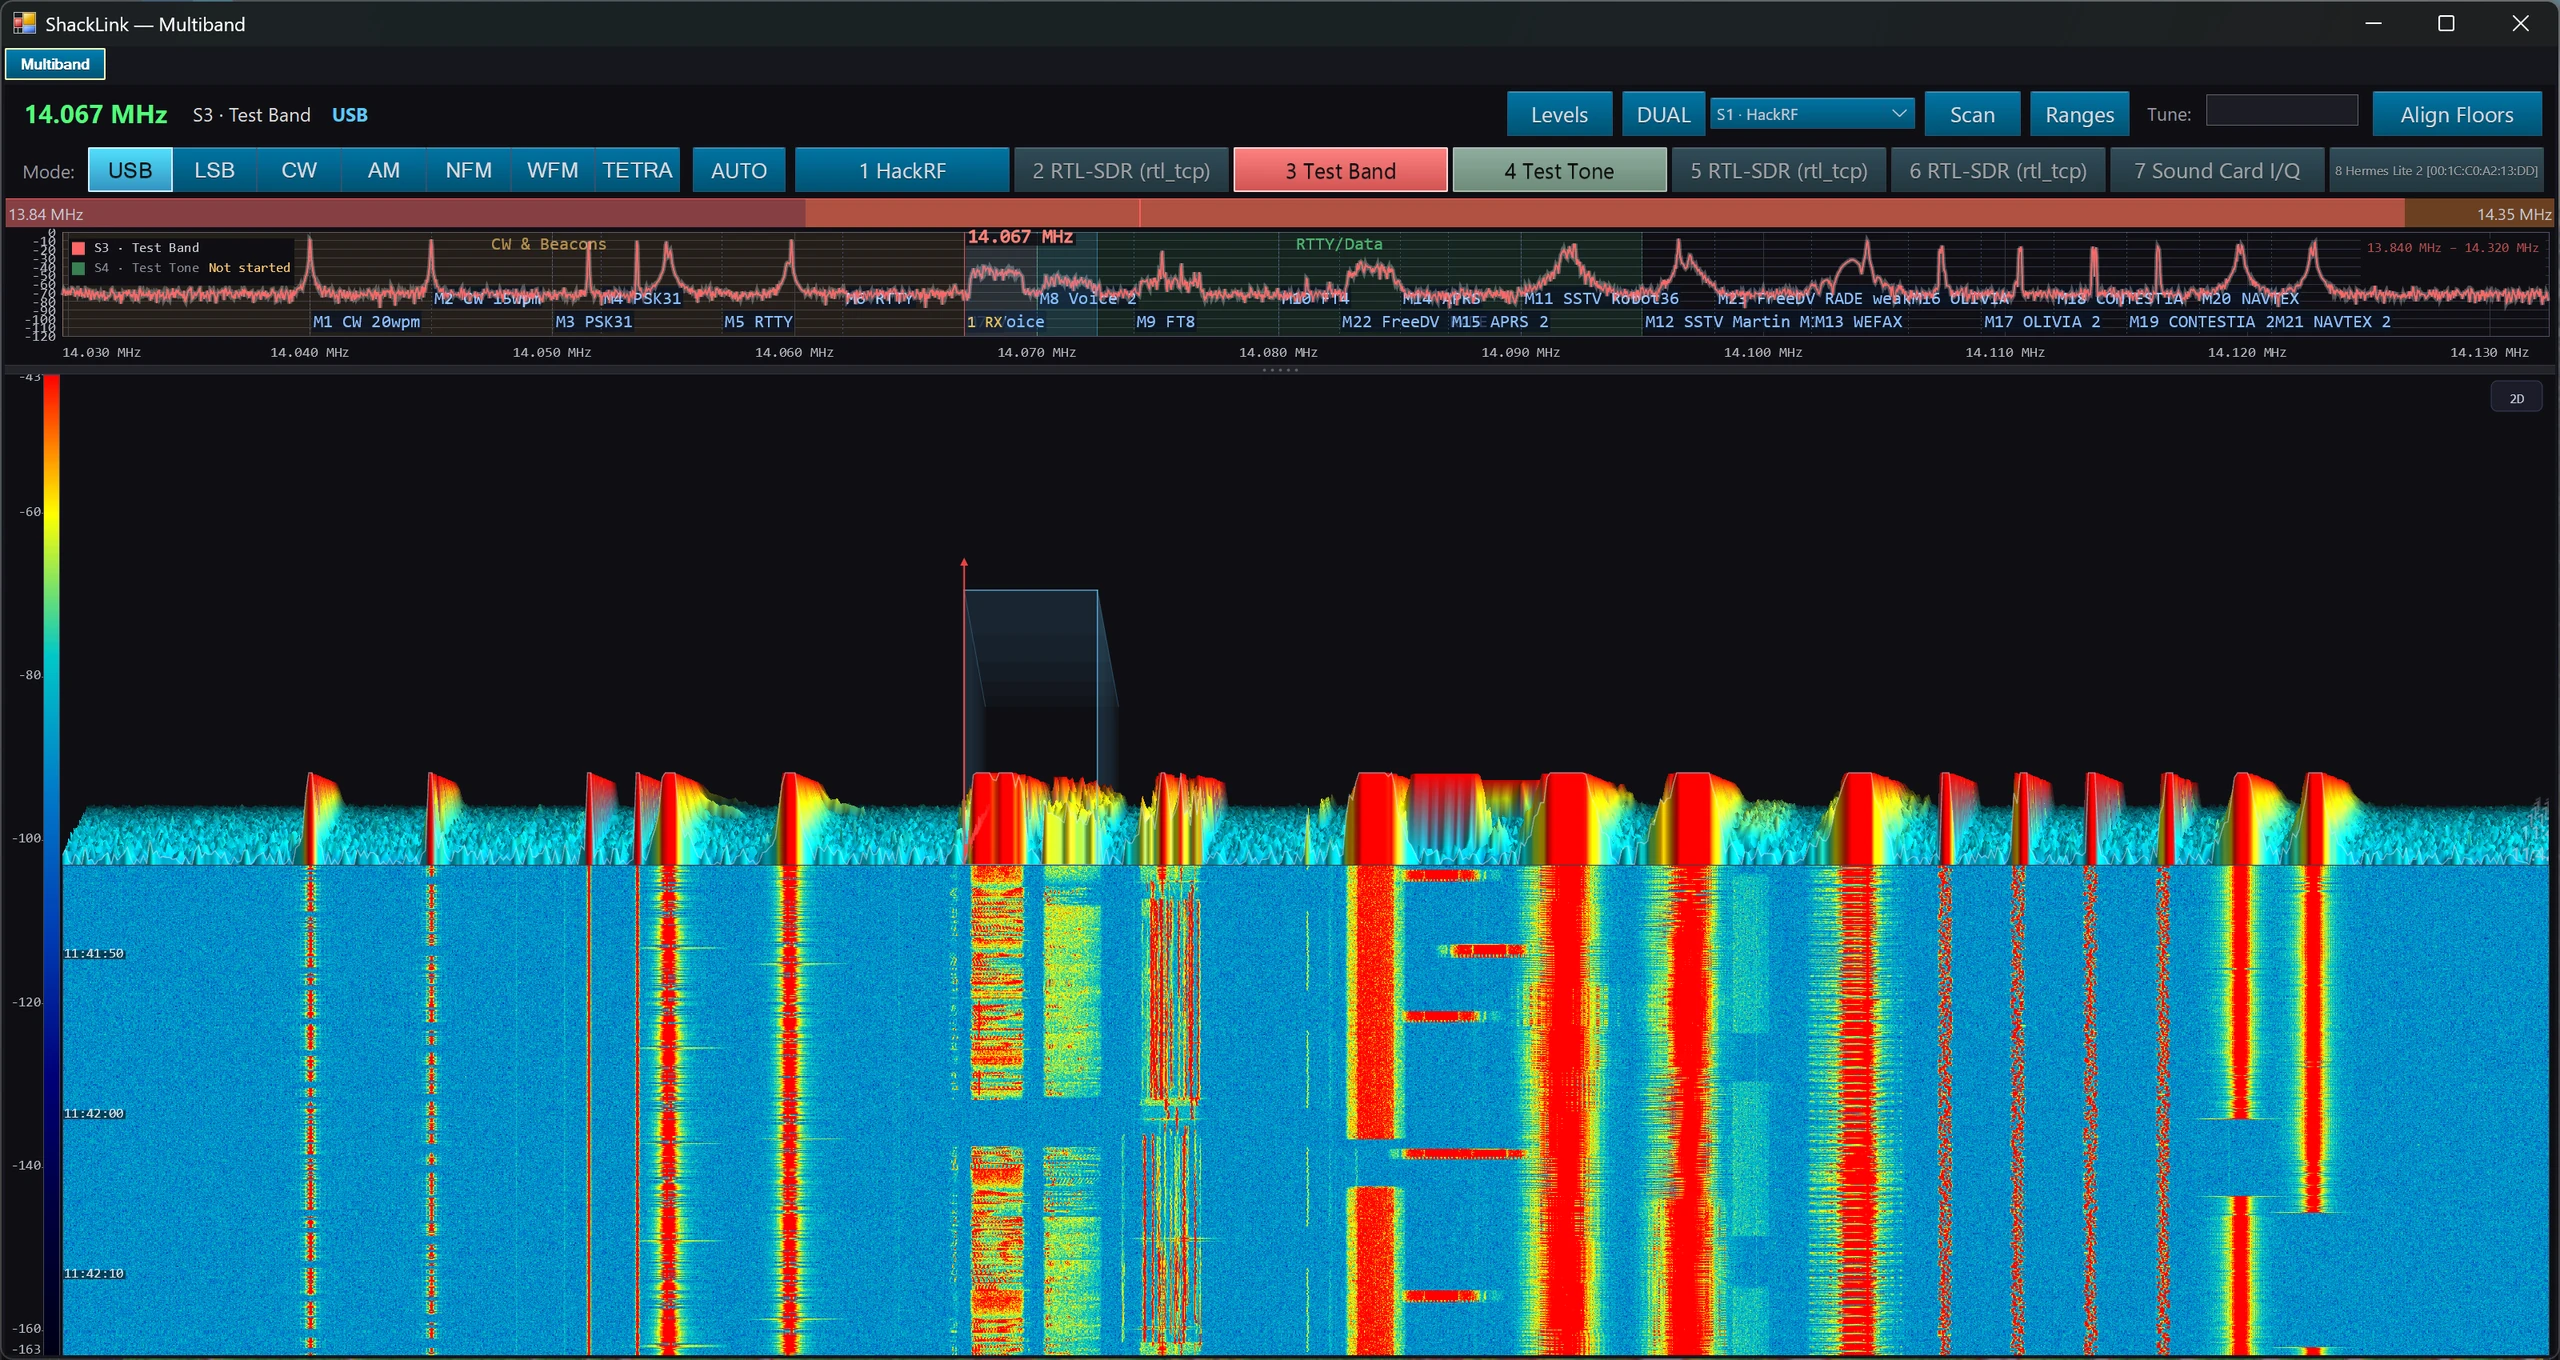Click the ShackLink app icon in title bar
The height and width of the screenshot is (1360, 2560).
click(24, 22)
